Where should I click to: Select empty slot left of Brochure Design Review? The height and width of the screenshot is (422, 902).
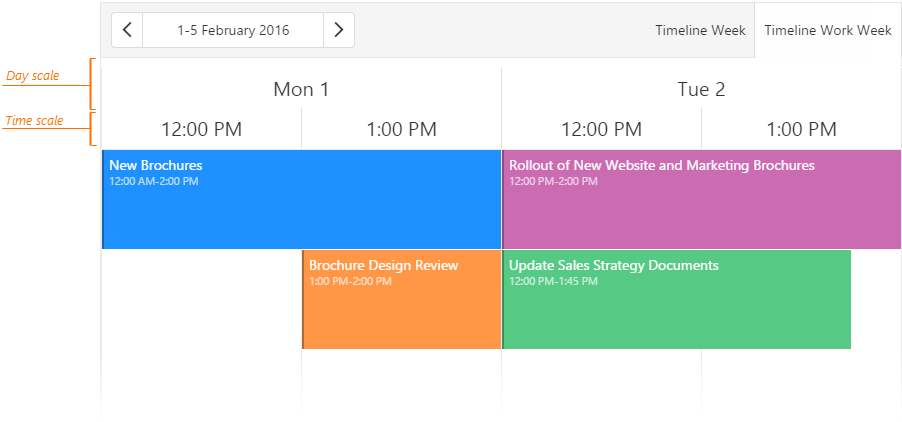(x=201, y=299)
